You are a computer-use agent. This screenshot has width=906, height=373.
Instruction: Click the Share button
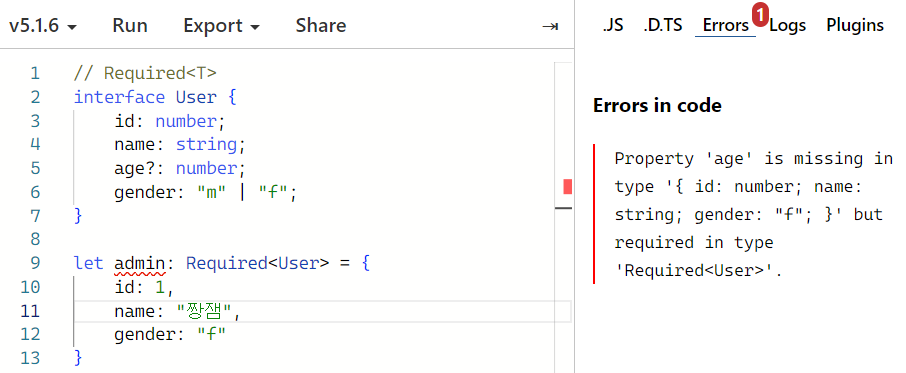321,26
